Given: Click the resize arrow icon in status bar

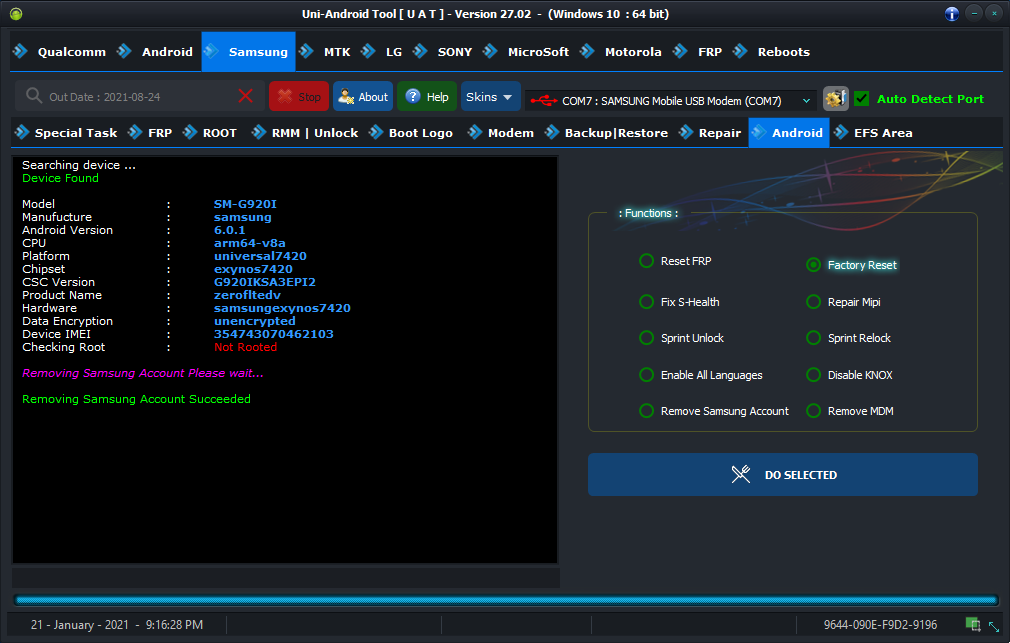Looking at the screenshot, I should pyautogui.click(x=994, y=626).
